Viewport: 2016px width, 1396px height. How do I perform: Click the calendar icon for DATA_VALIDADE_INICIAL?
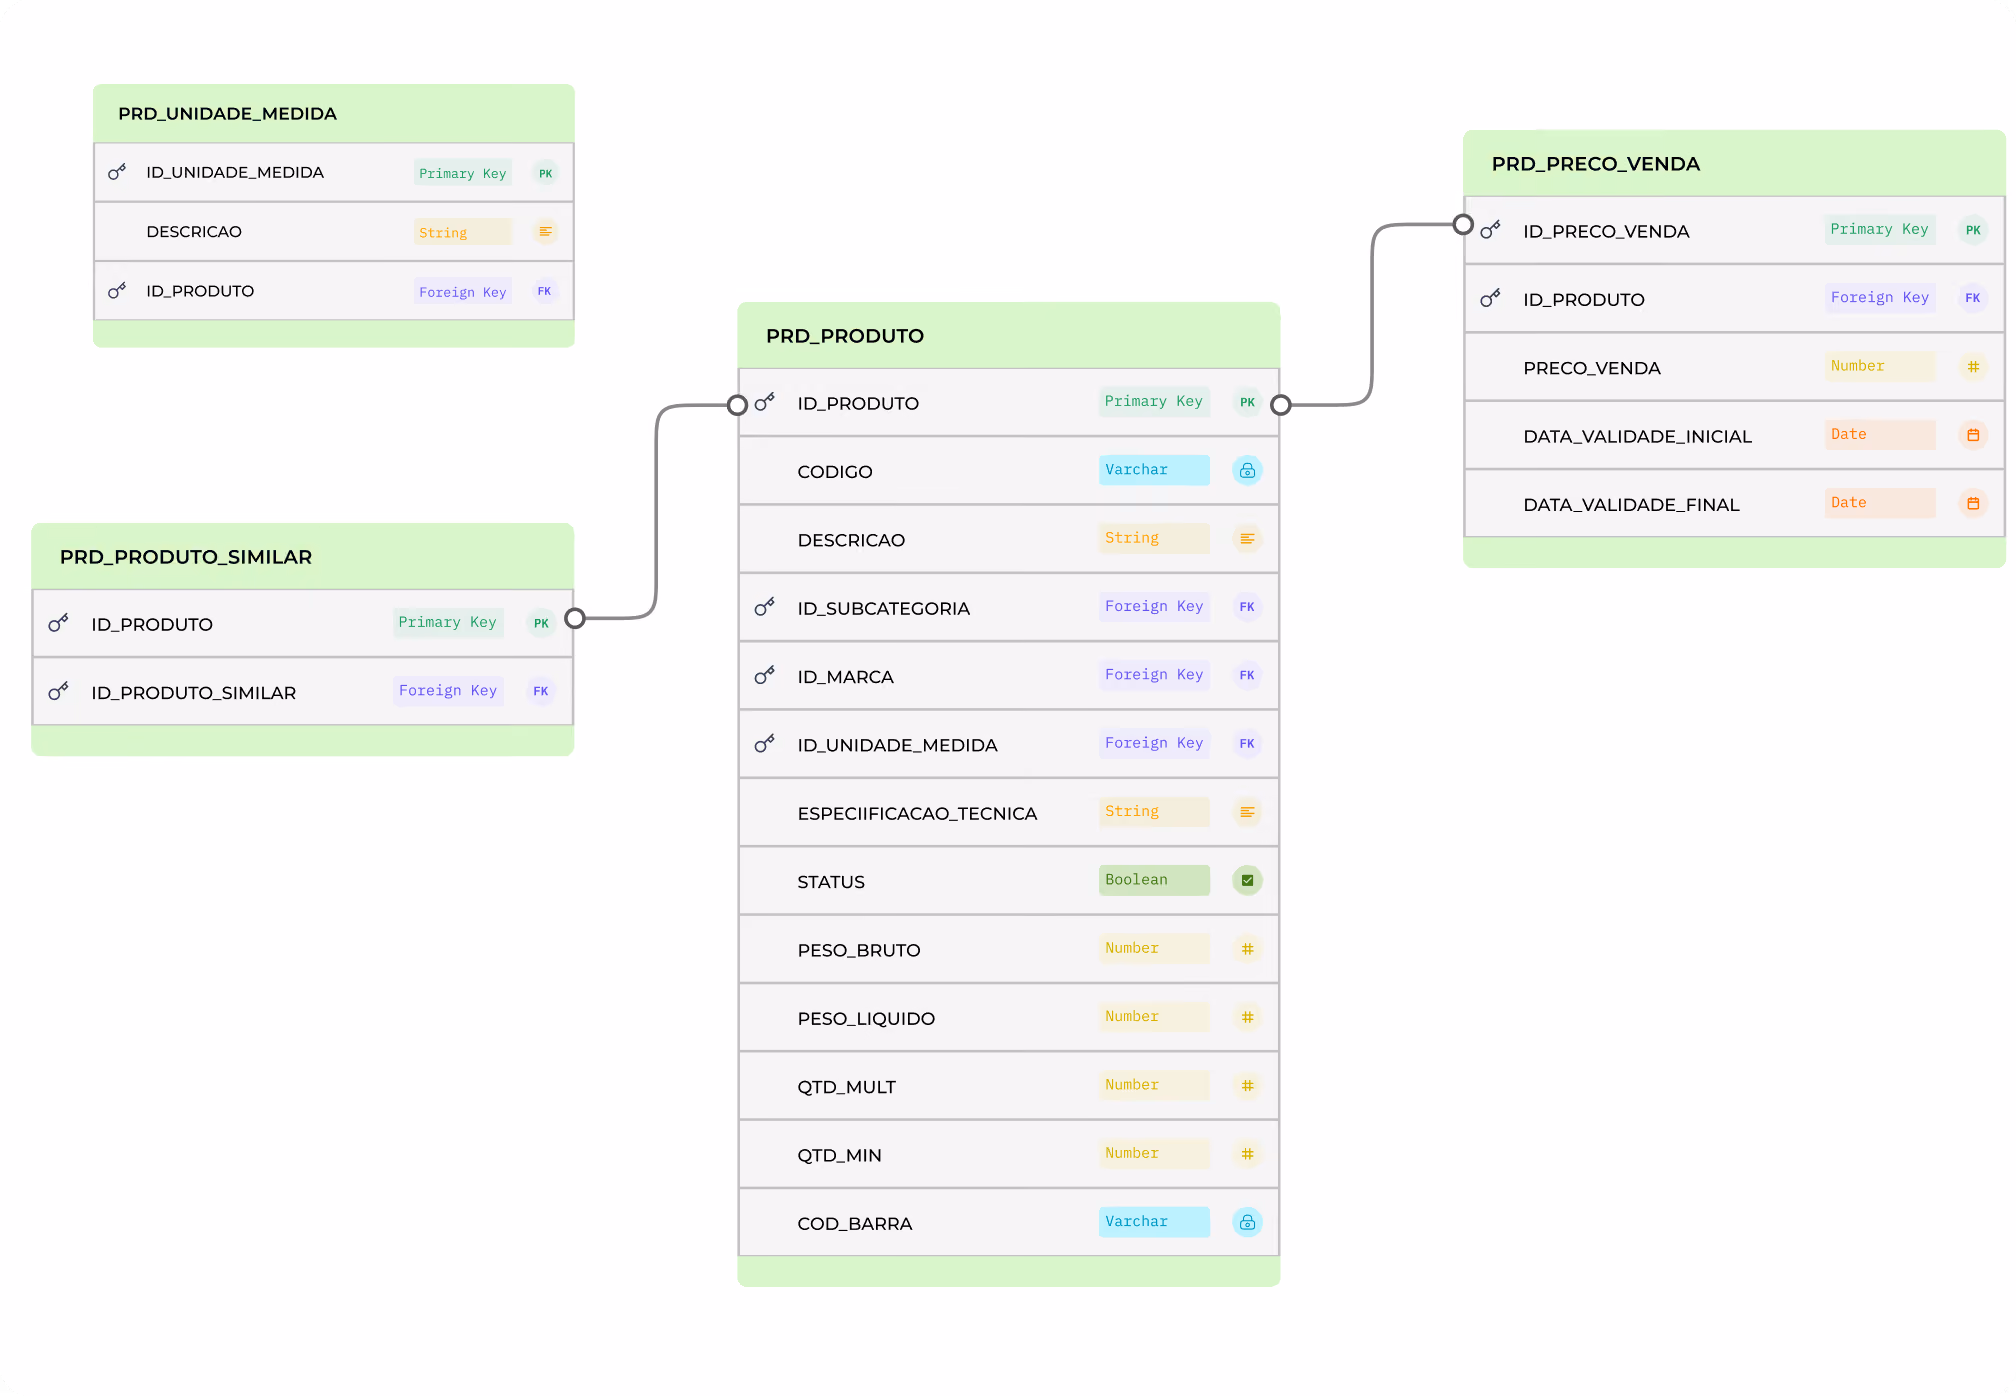1973,435
